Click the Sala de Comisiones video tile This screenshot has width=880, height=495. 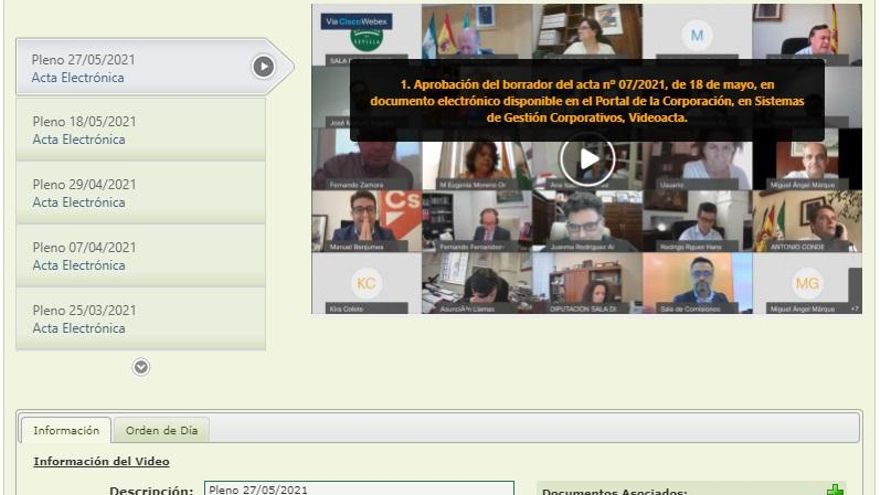[x=697, y=283]
